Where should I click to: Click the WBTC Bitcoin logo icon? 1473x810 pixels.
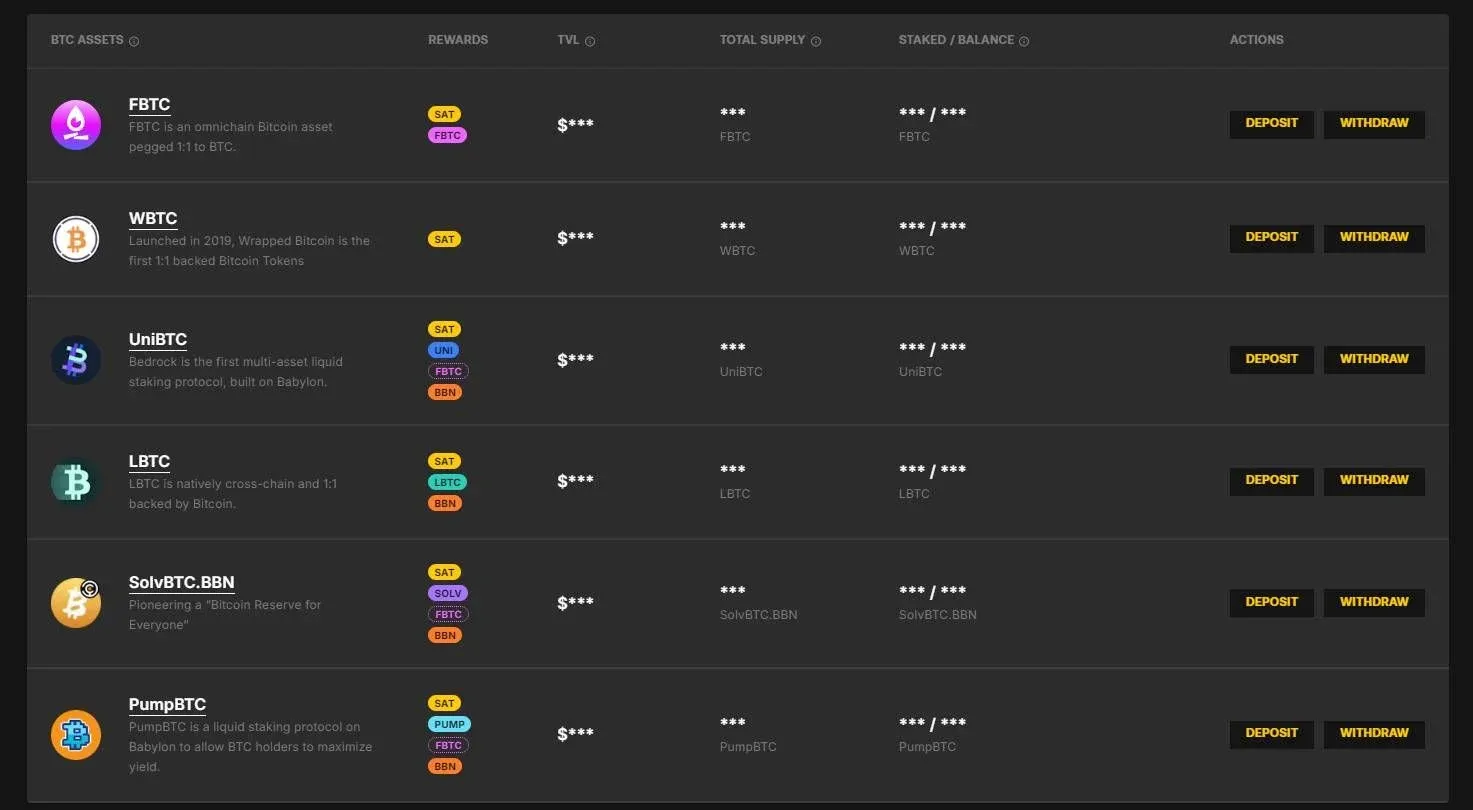click(x=75, y=238)
